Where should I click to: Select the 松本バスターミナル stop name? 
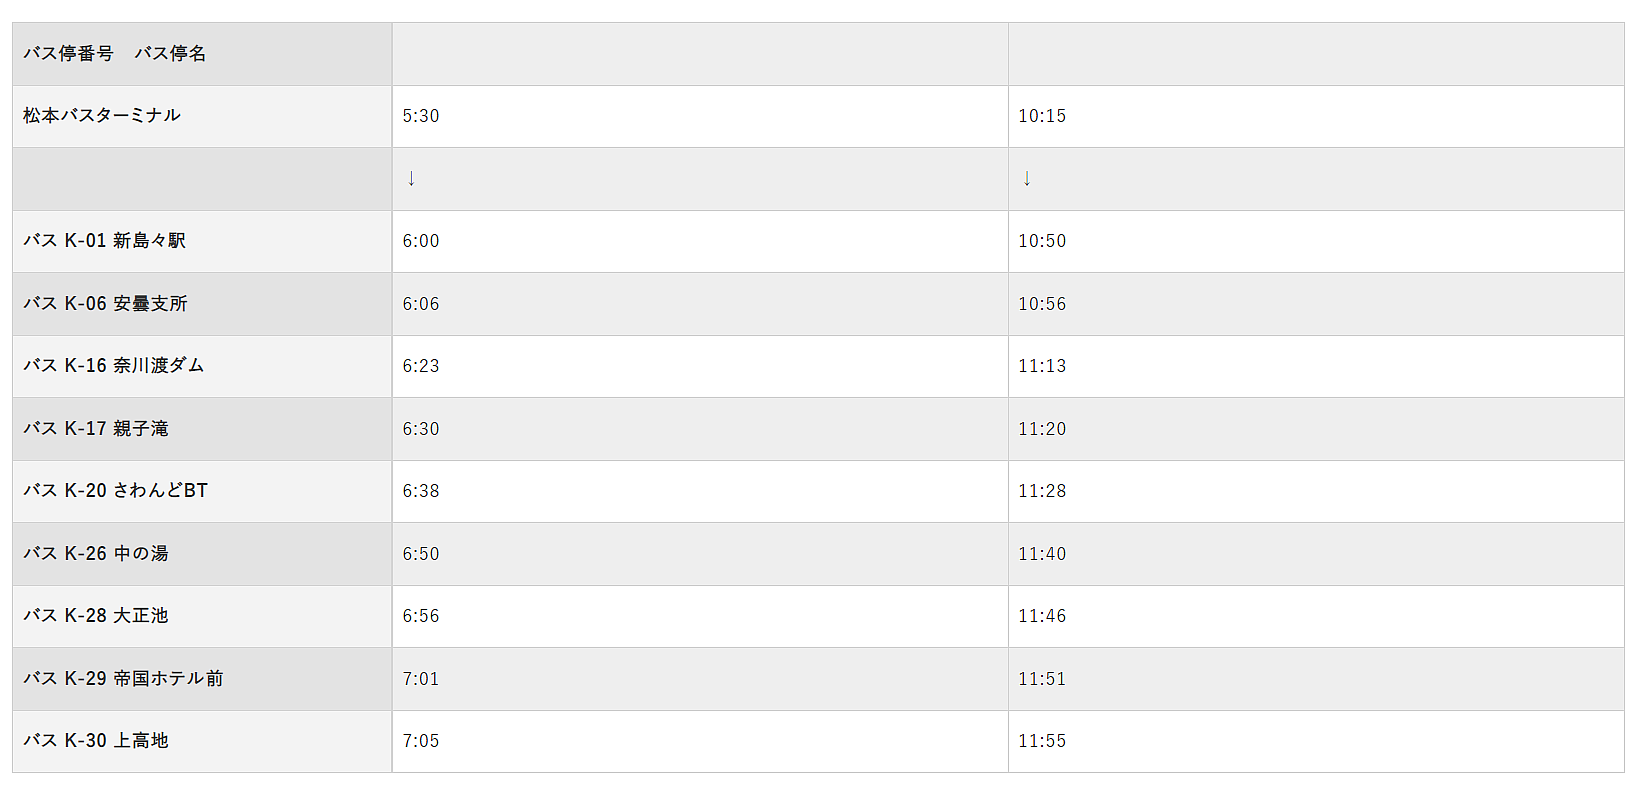(x=102, y=116)
